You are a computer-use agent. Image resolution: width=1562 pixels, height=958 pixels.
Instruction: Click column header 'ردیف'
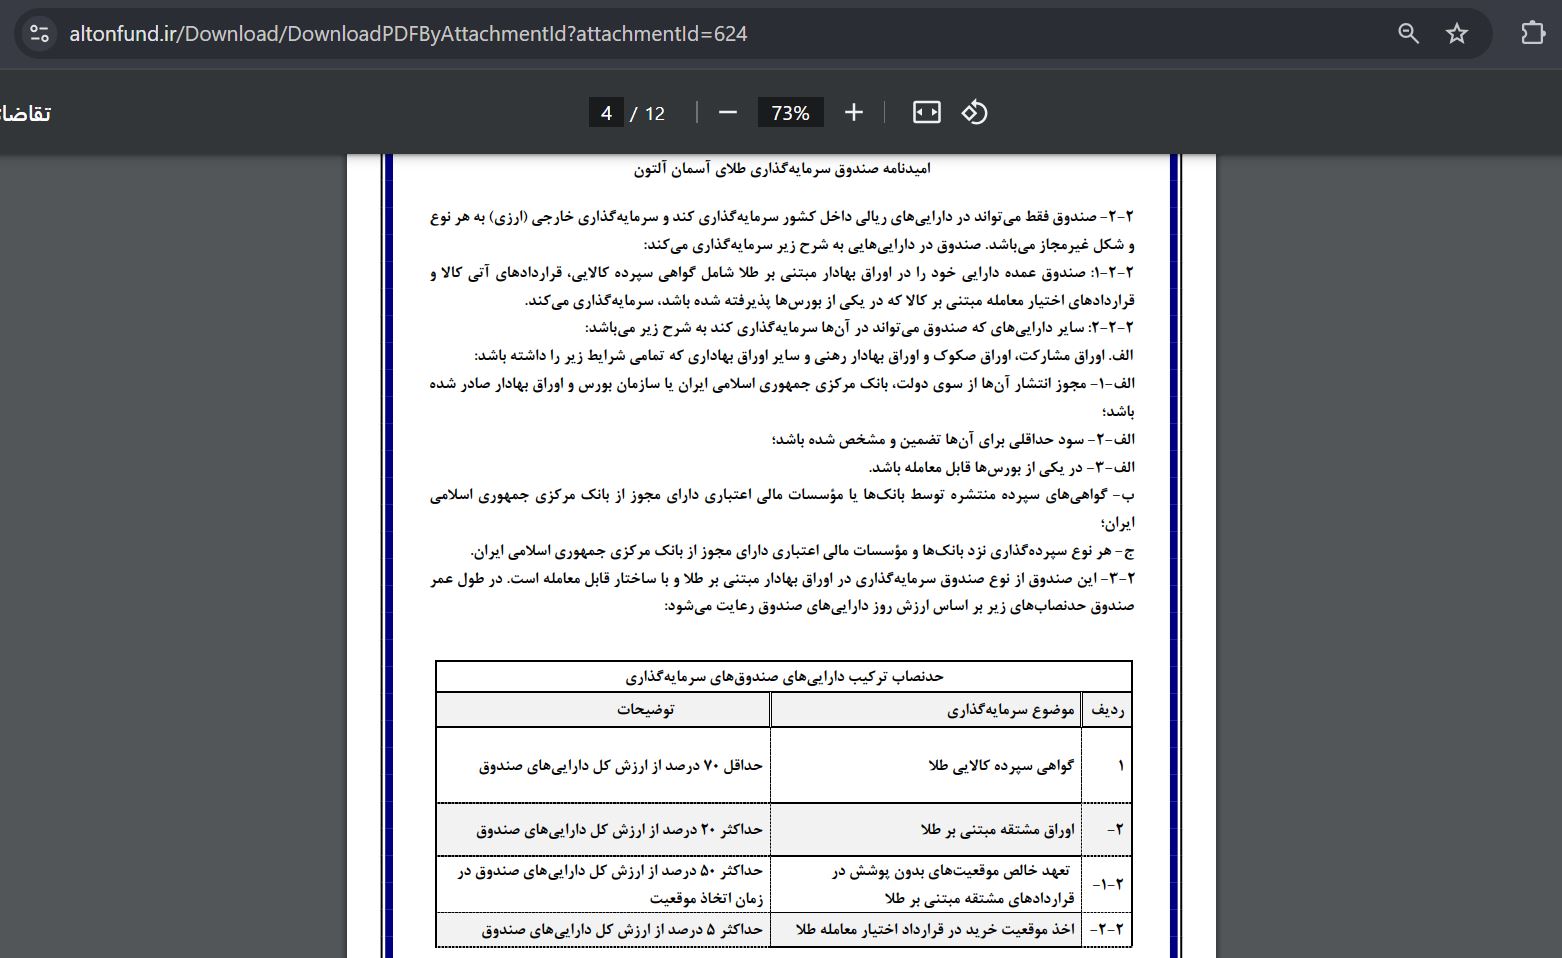(x=1108, y=710)
